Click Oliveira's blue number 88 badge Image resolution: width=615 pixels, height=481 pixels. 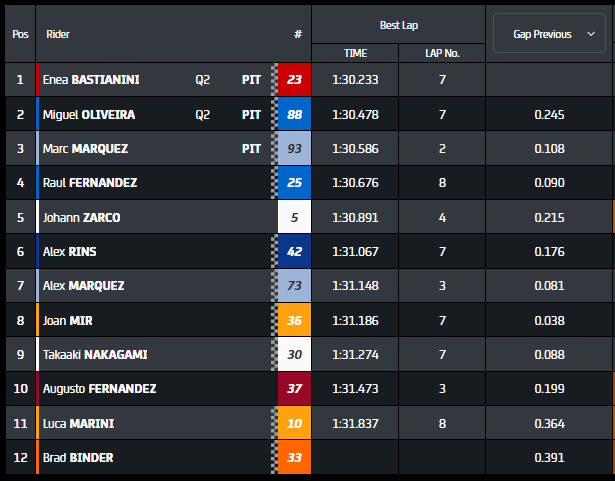294,115
